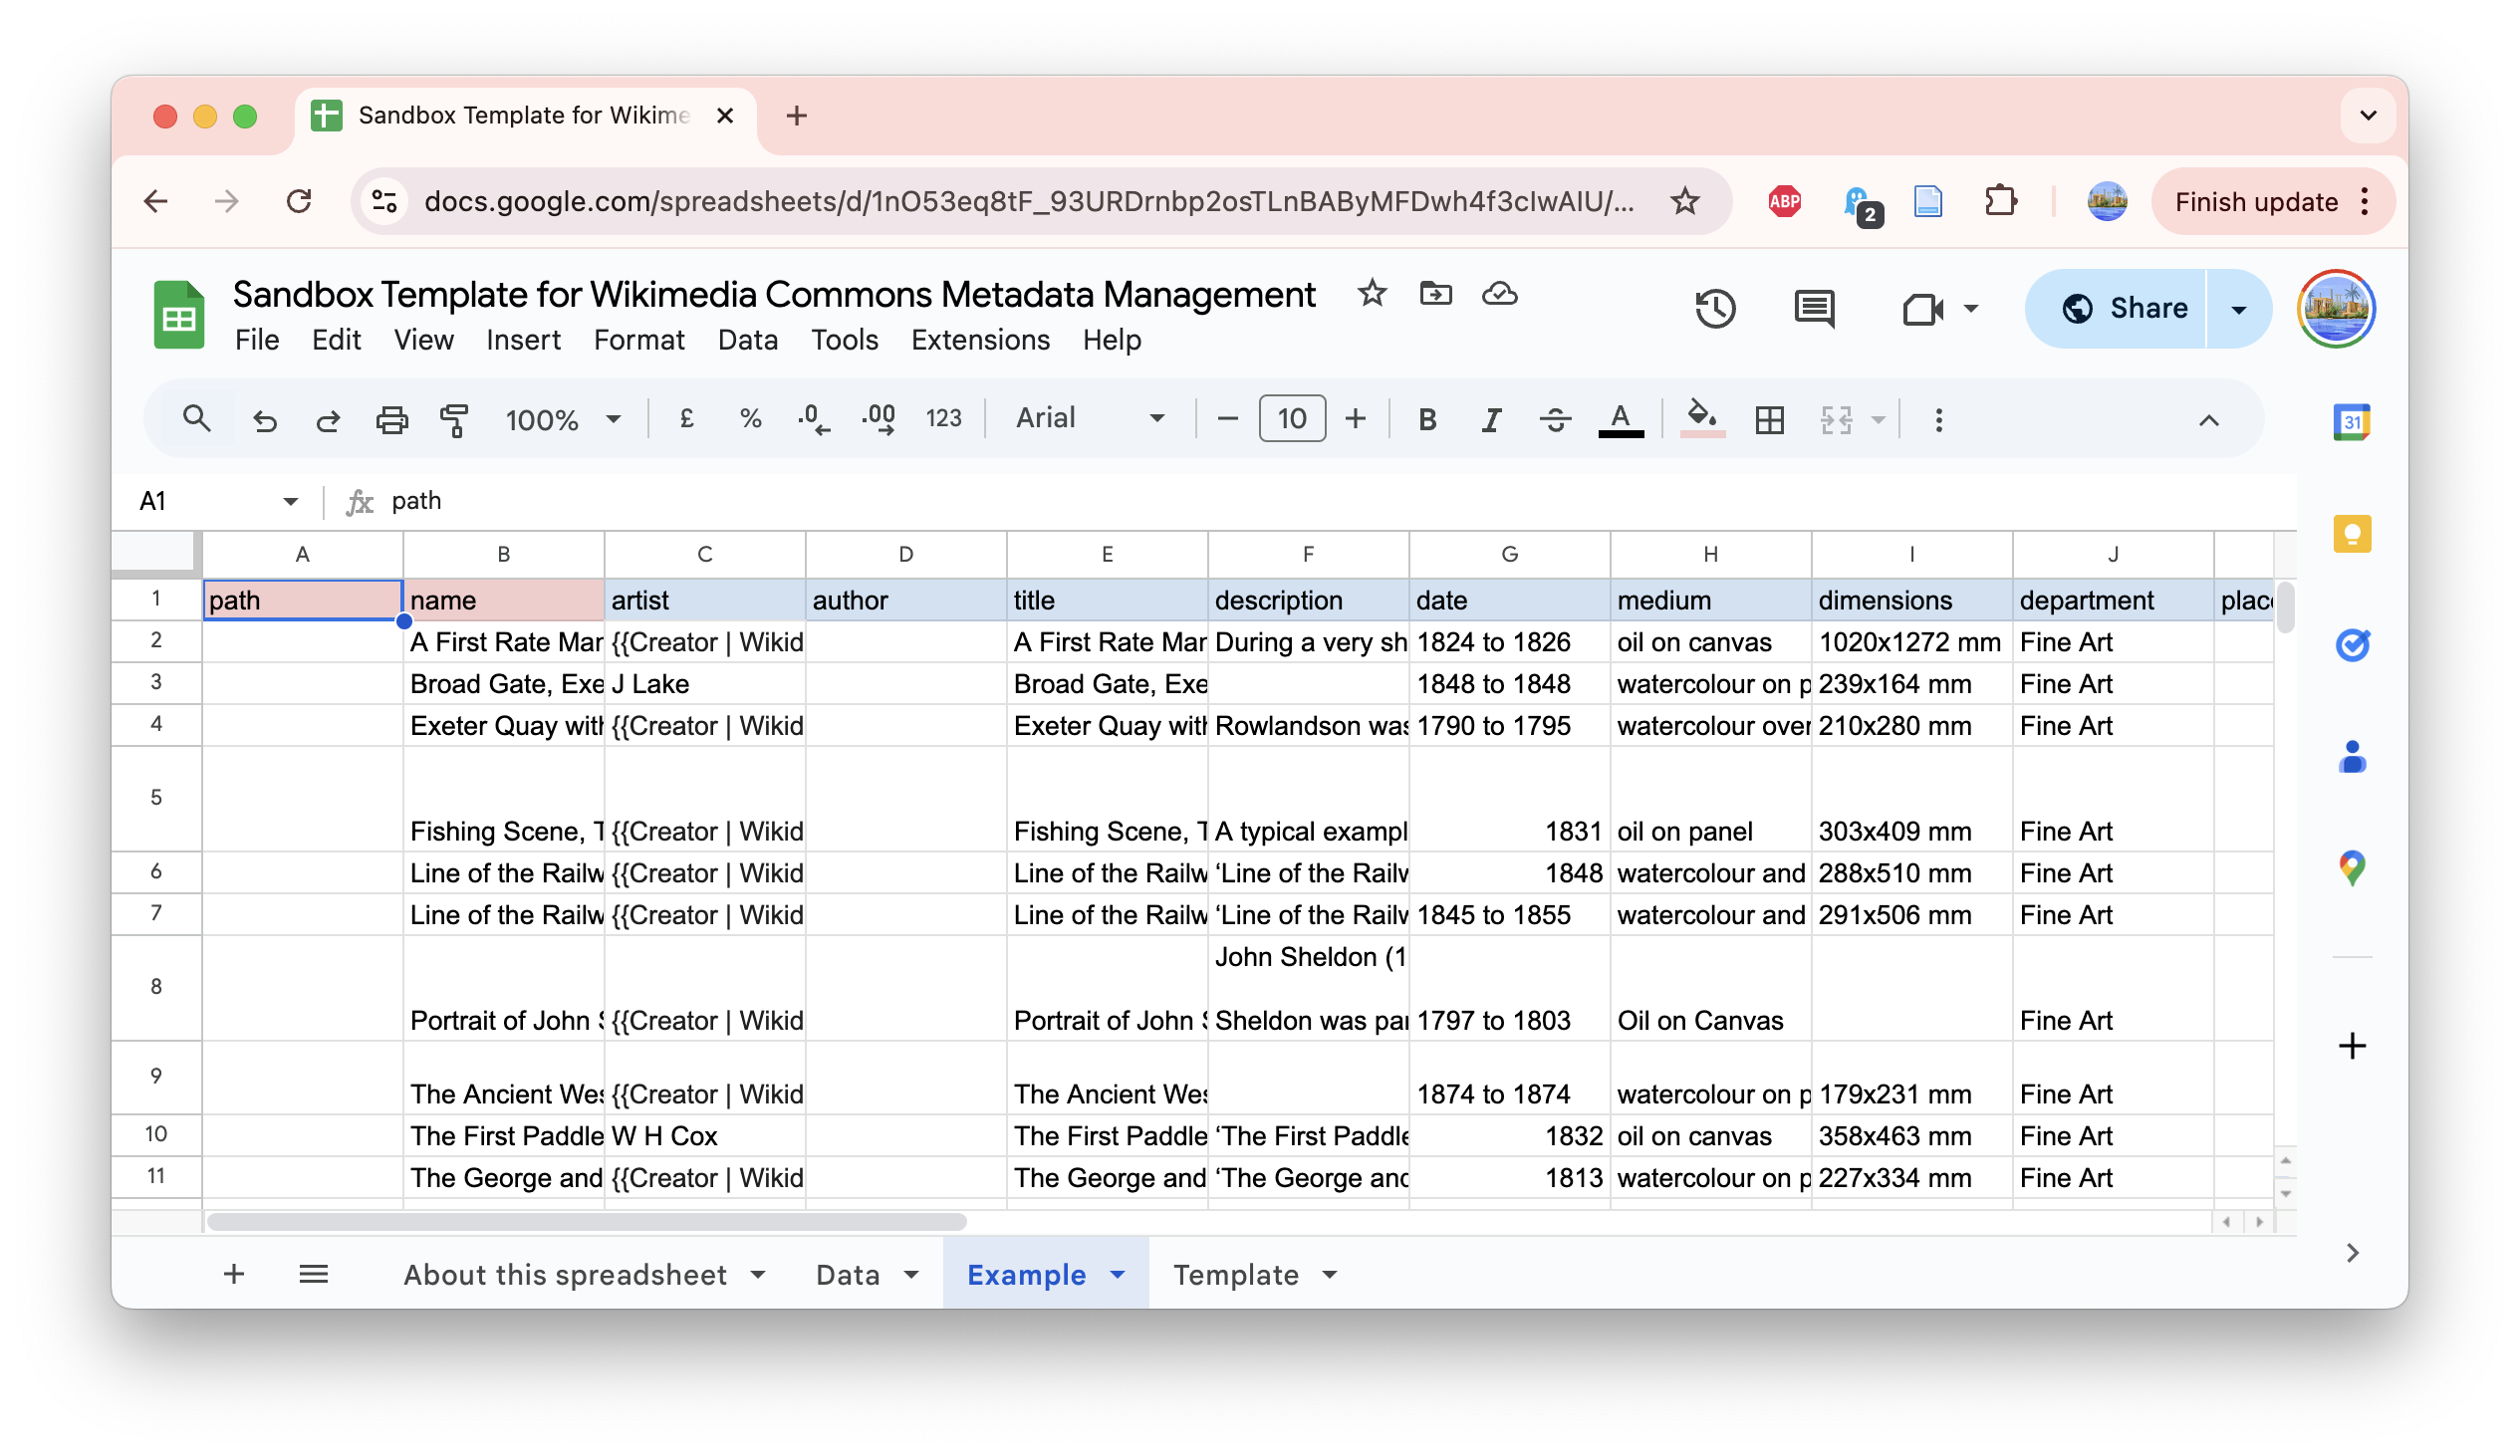
Task: Click the version history clock icon
Action: click(1716, 309)
